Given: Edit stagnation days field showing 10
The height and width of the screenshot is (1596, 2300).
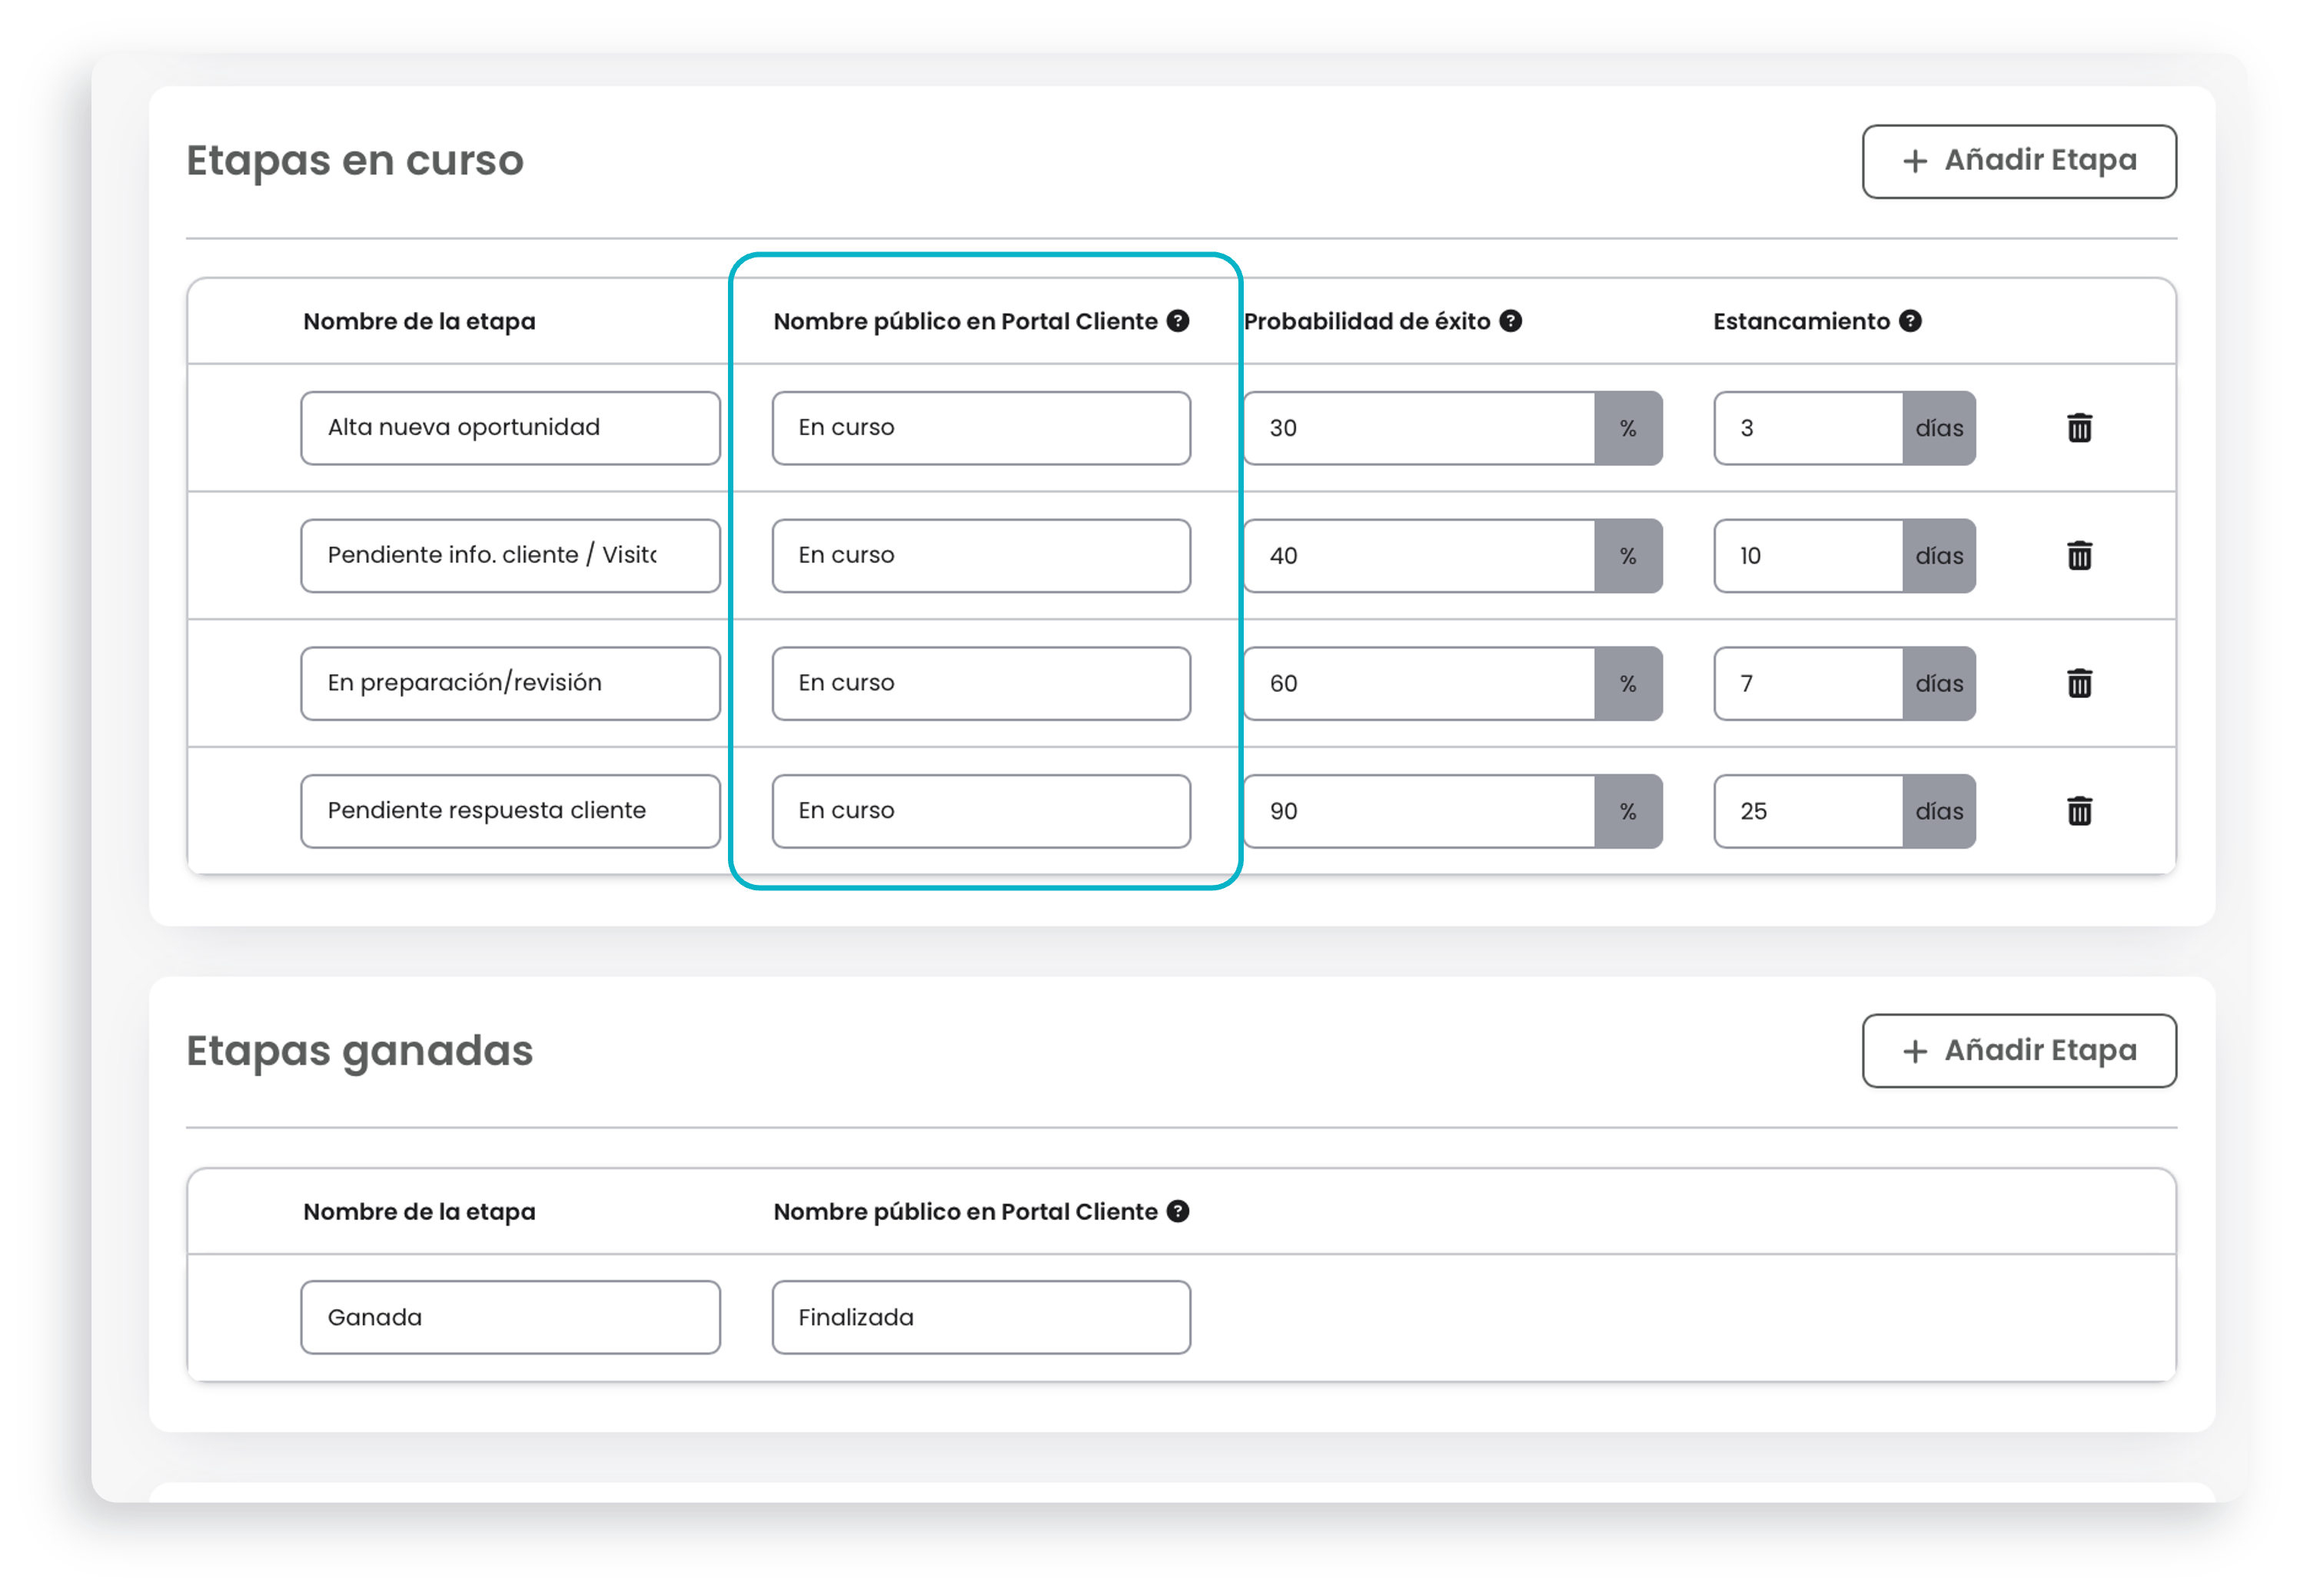Looking at the screenshot, I should coord(1808,556).
